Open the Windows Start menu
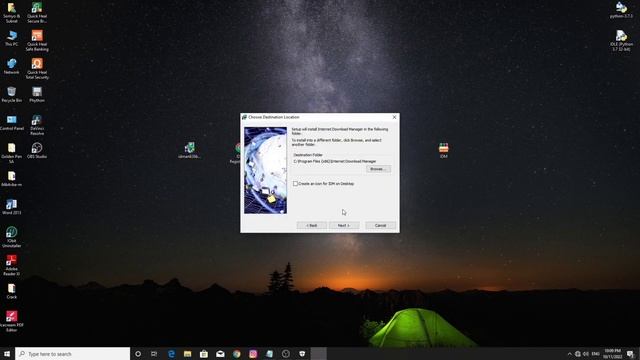Screen dimensions: 640x360 click(7, 353)
